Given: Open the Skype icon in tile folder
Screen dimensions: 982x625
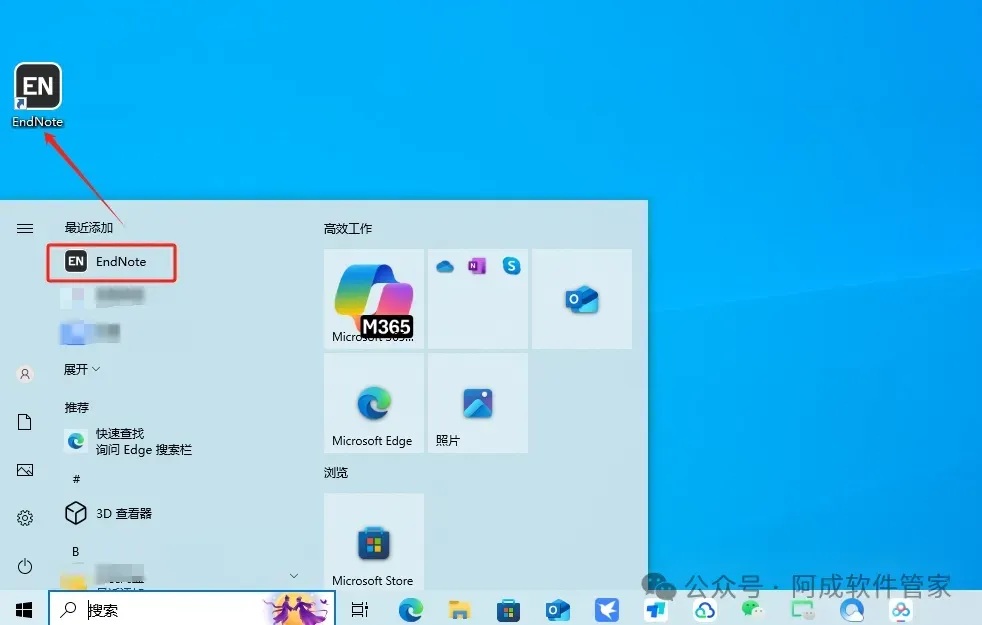Looking at the screenshot, I should click(x=511, y=266).
